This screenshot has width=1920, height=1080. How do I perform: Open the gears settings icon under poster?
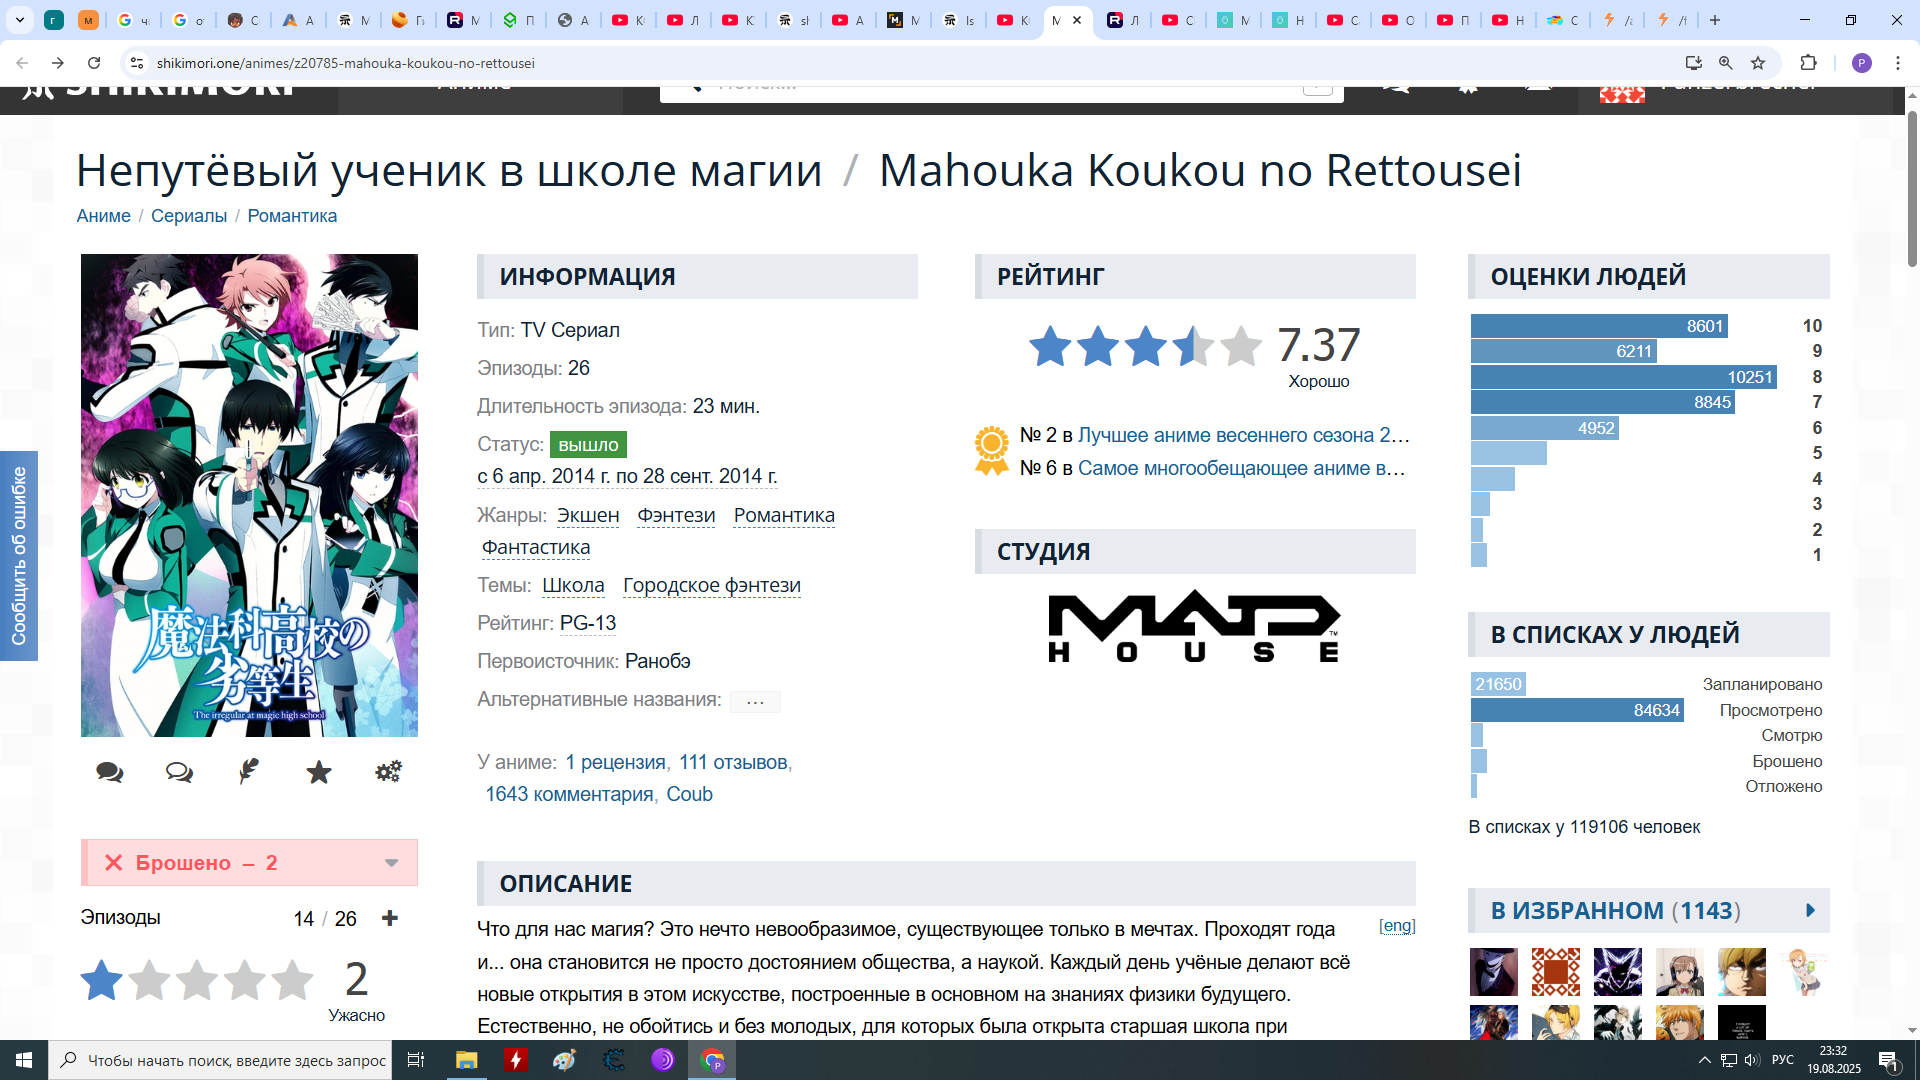(x=388, y=771)
